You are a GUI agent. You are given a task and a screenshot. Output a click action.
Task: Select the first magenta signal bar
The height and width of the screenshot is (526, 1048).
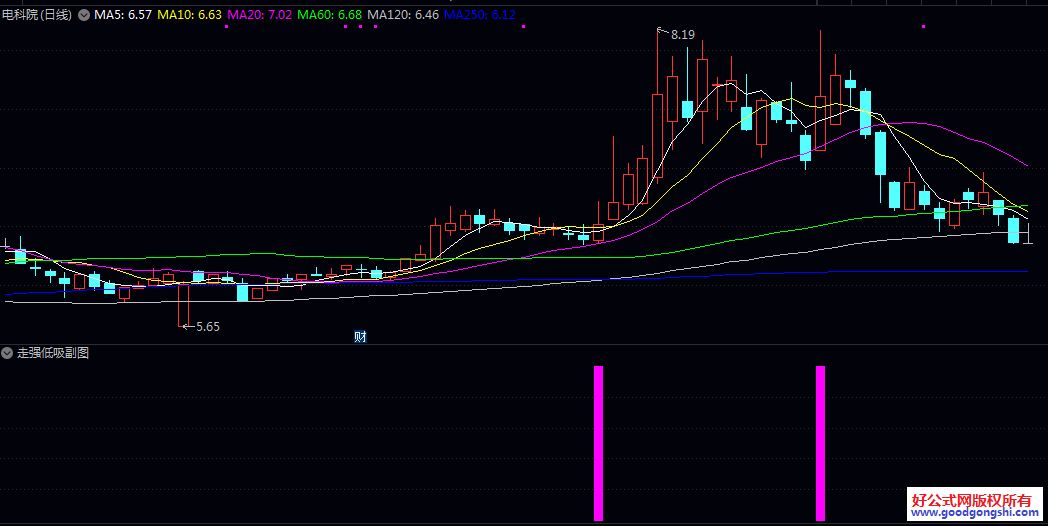tap(598, 443)
